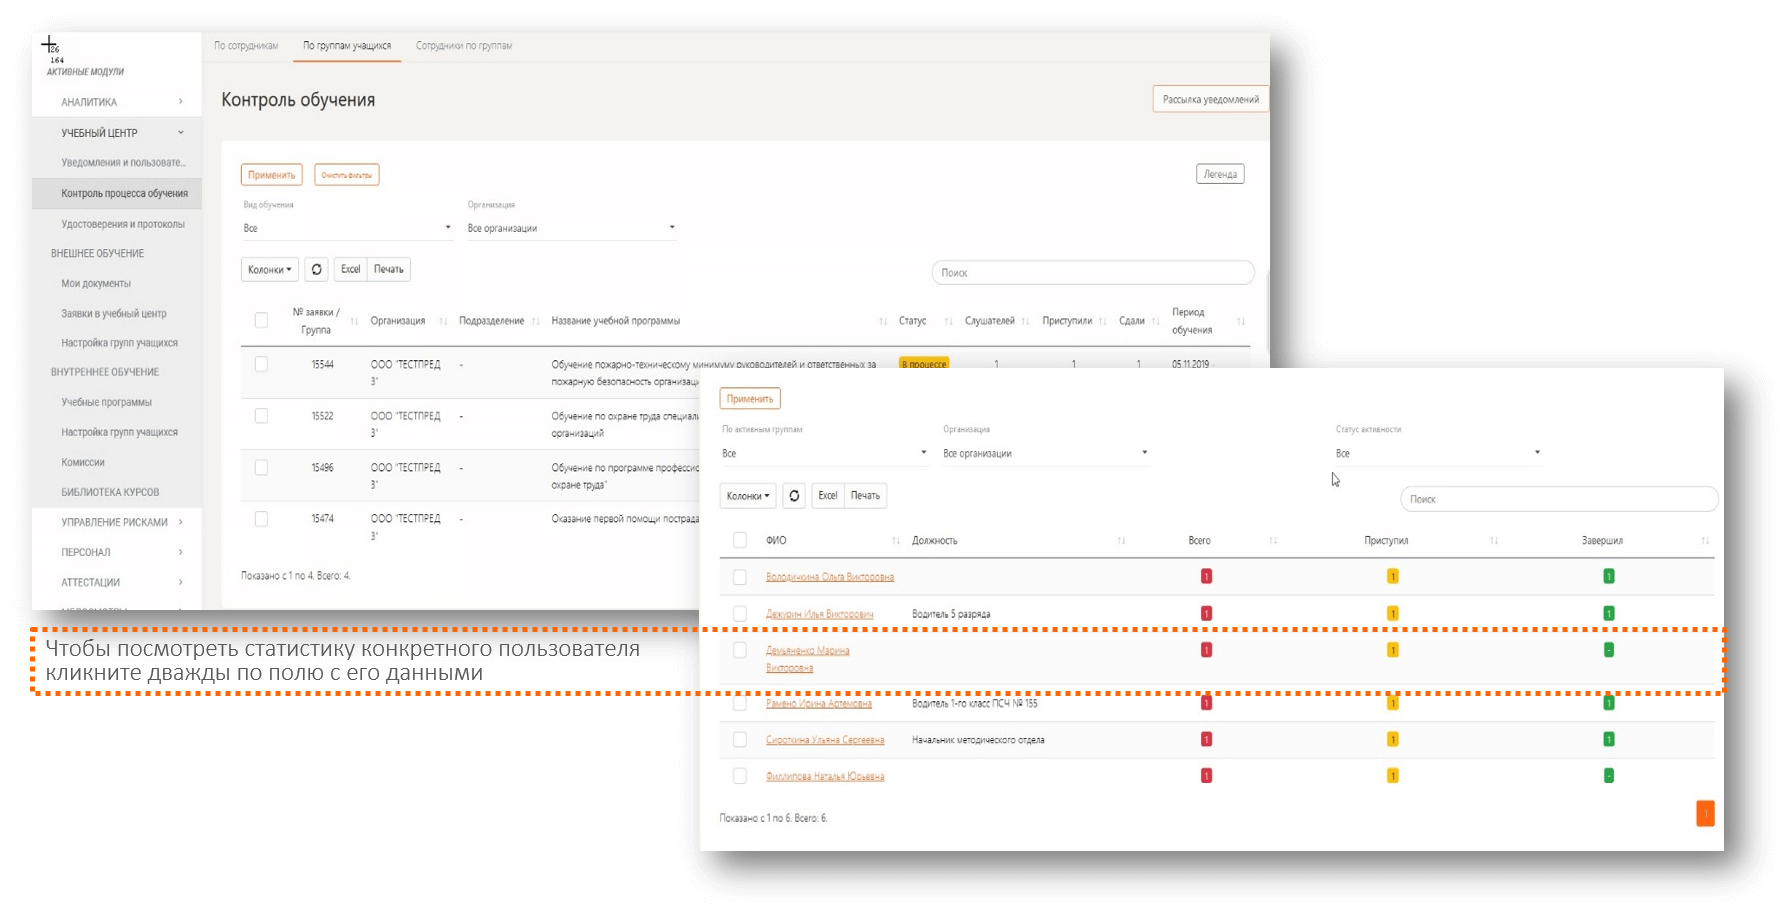Open Филлипова Наталья Юрьевна link
Viewport: 1789px width, 916px height.
[x=825, y=776]
